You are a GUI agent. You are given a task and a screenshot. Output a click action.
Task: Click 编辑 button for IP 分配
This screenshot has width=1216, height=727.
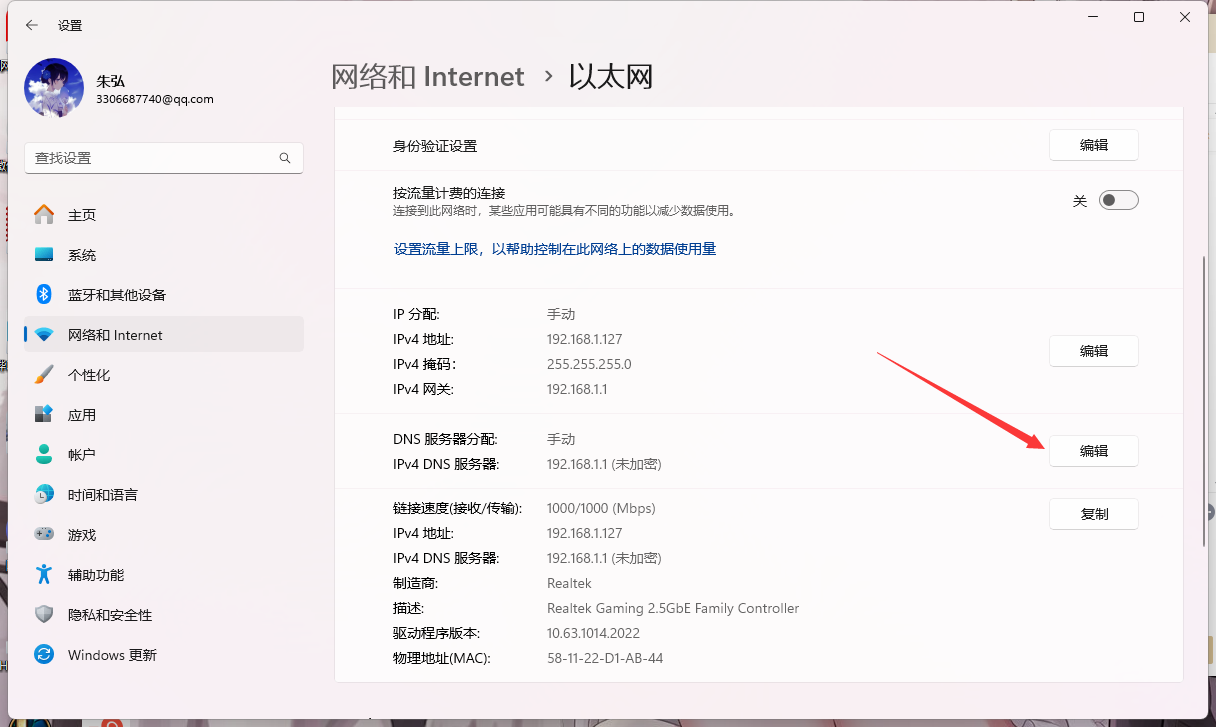1093,351
